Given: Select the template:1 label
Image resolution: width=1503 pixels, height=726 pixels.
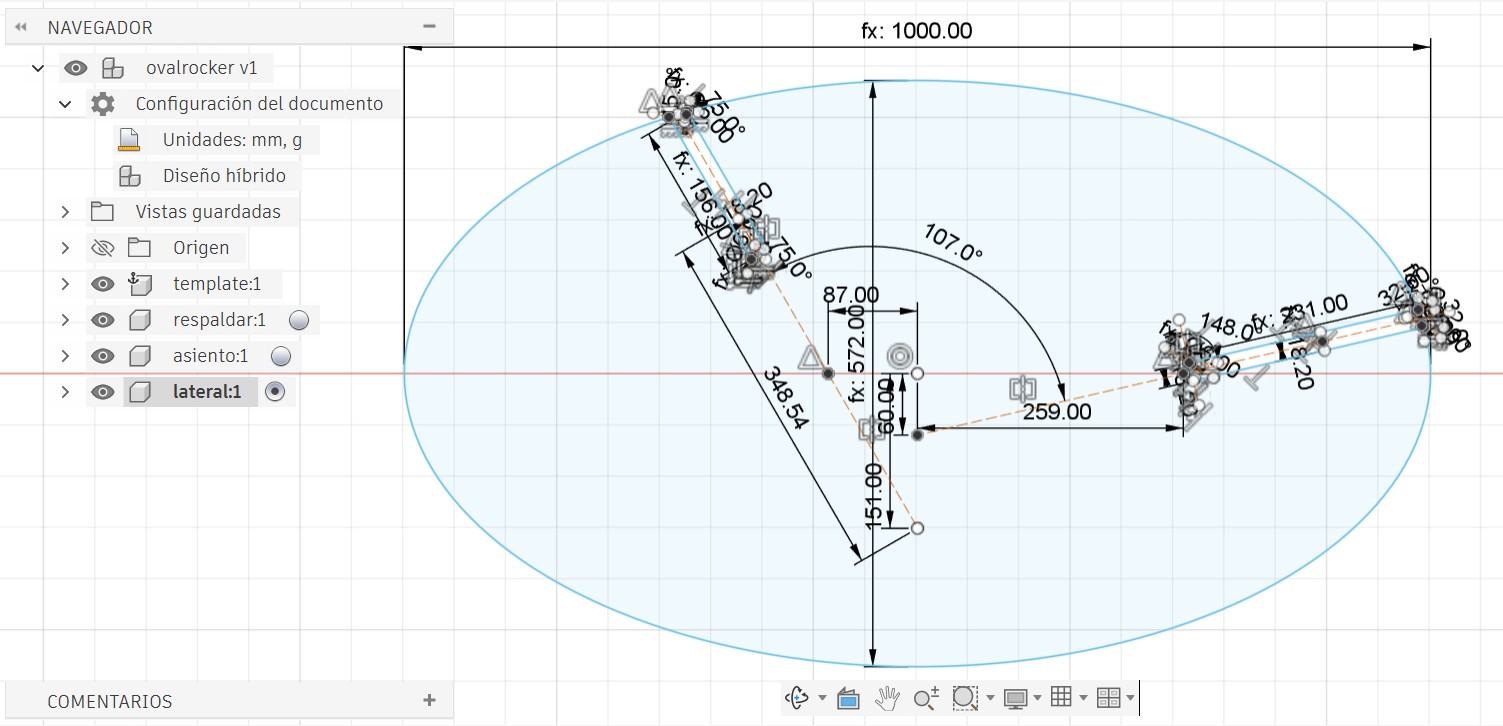Looking at the screenshot, I should (217, 284).
